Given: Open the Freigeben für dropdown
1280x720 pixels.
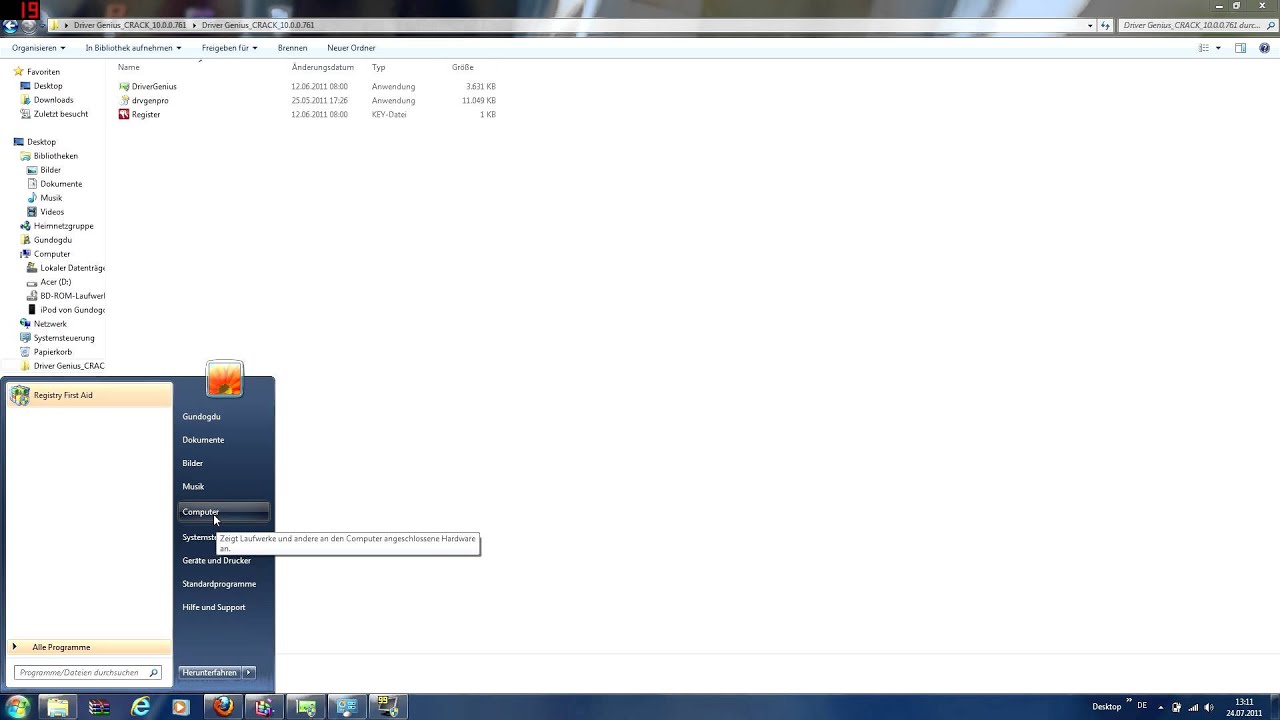Looking at the screenshot, I should tap(229, 48).
